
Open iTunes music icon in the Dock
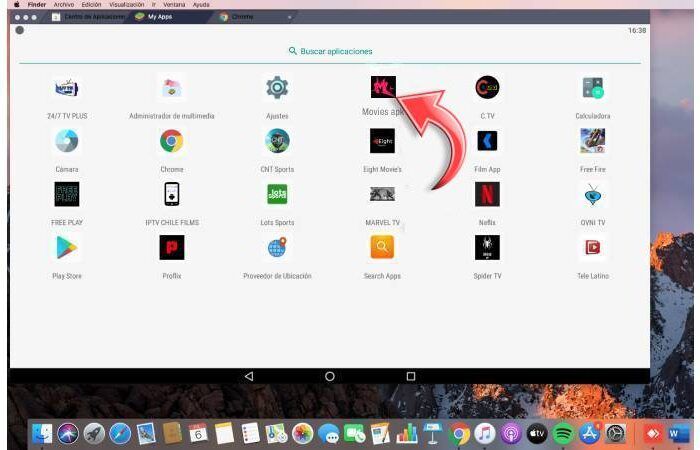485,433
